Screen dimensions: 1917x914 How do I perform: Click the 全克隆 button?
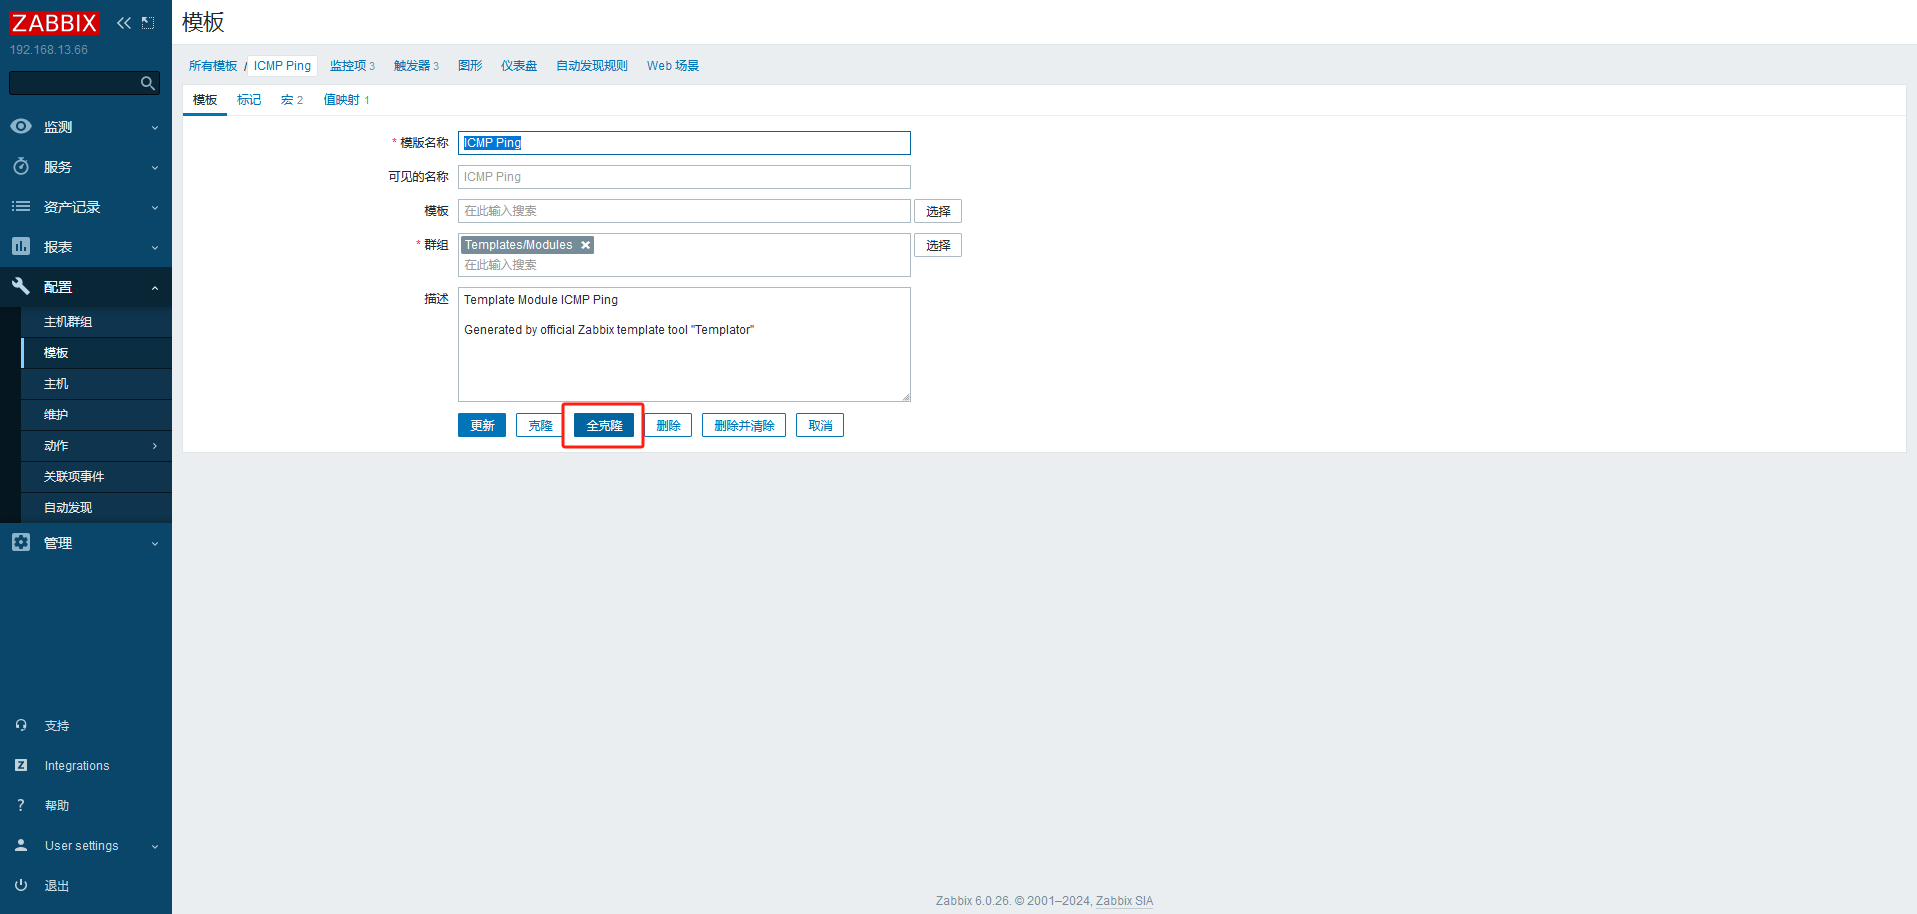(x=604, y=426)
